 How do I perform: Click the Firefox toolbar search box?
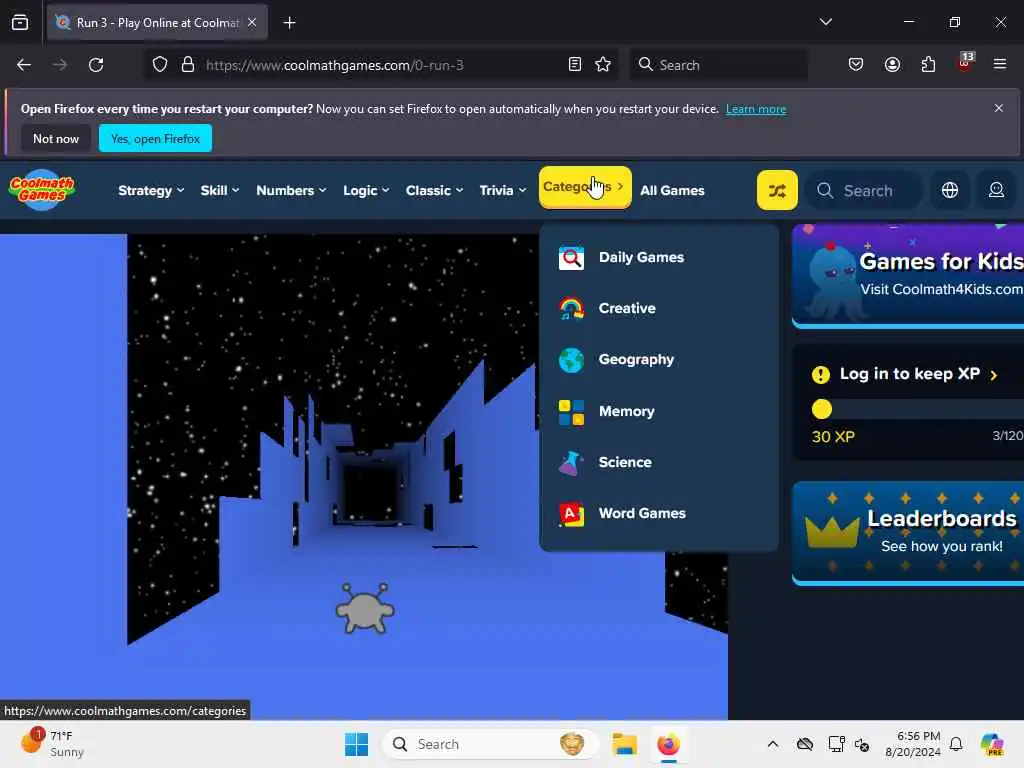[x=718, y=65]
